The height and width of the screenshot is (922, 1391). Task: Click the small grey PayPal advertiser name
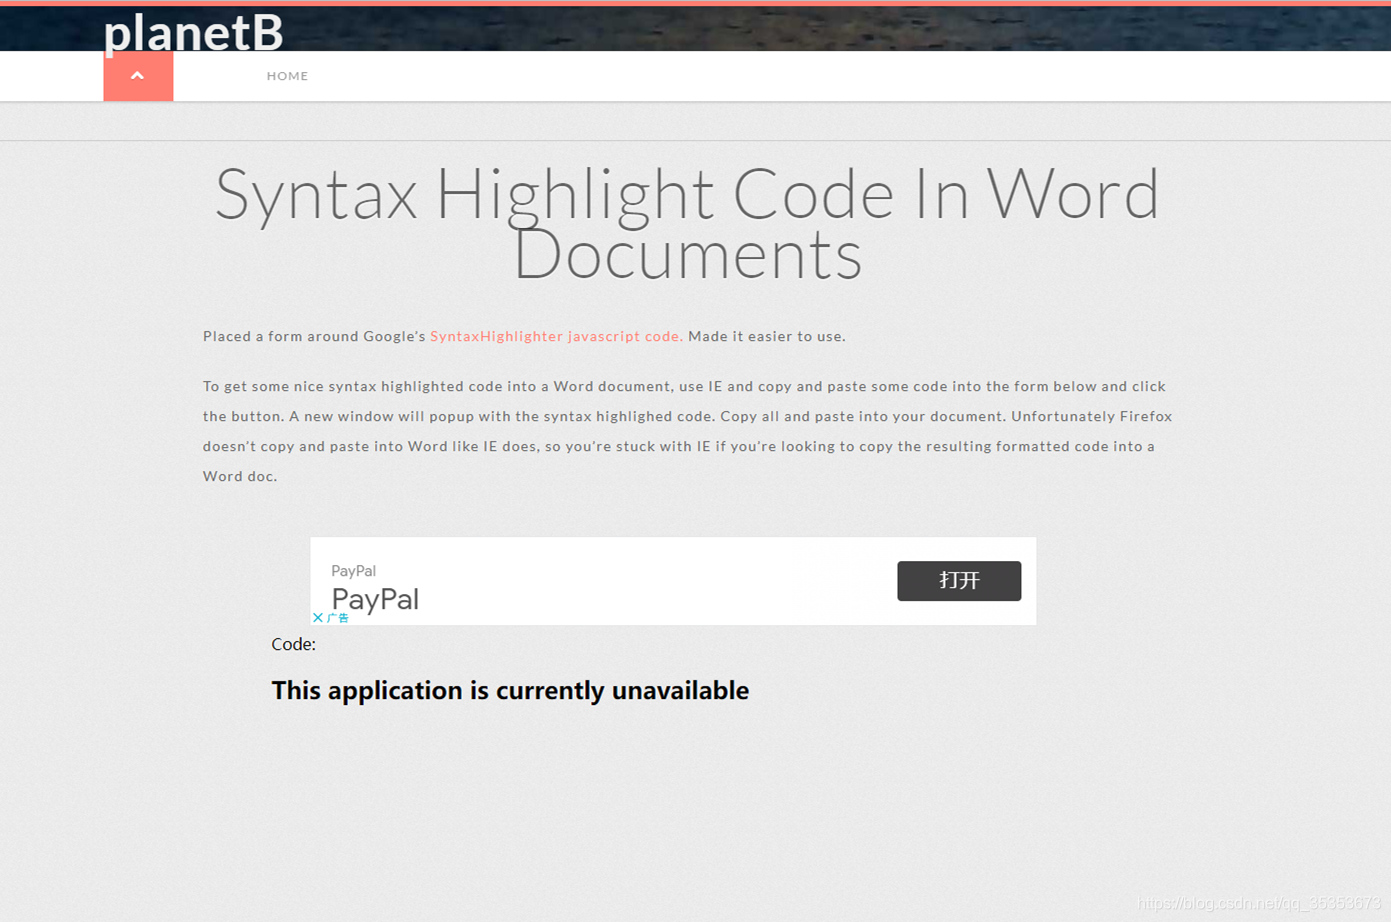(x=353, y=571)
